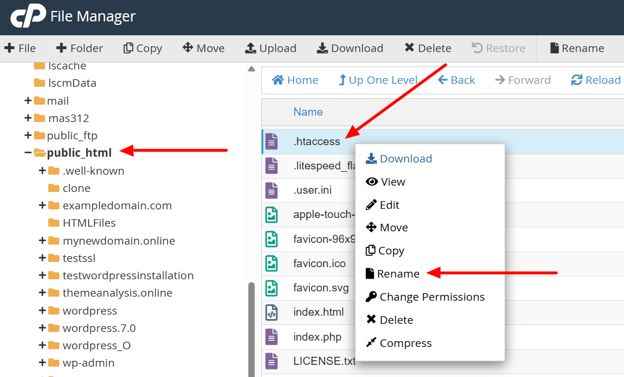This screenshot has width=624, height=377.
Task: Click the Rename toolbar button
Action: tap(577, 48)
